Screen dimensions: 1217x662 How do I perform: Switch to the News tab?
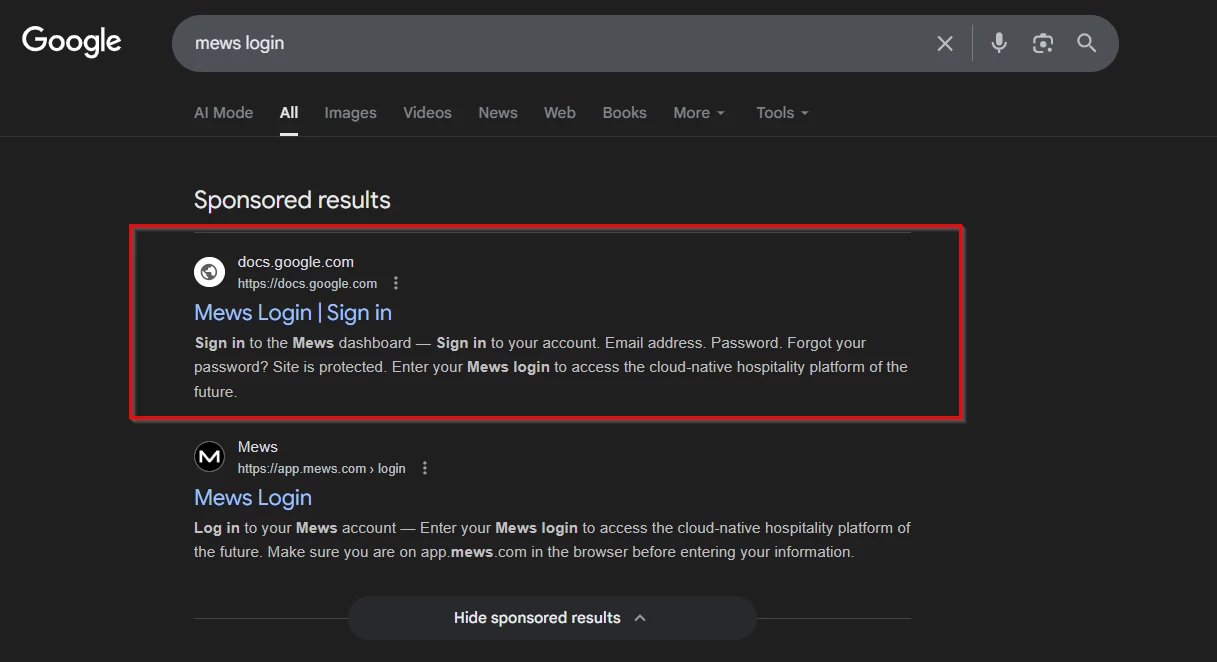click(497, 113)
